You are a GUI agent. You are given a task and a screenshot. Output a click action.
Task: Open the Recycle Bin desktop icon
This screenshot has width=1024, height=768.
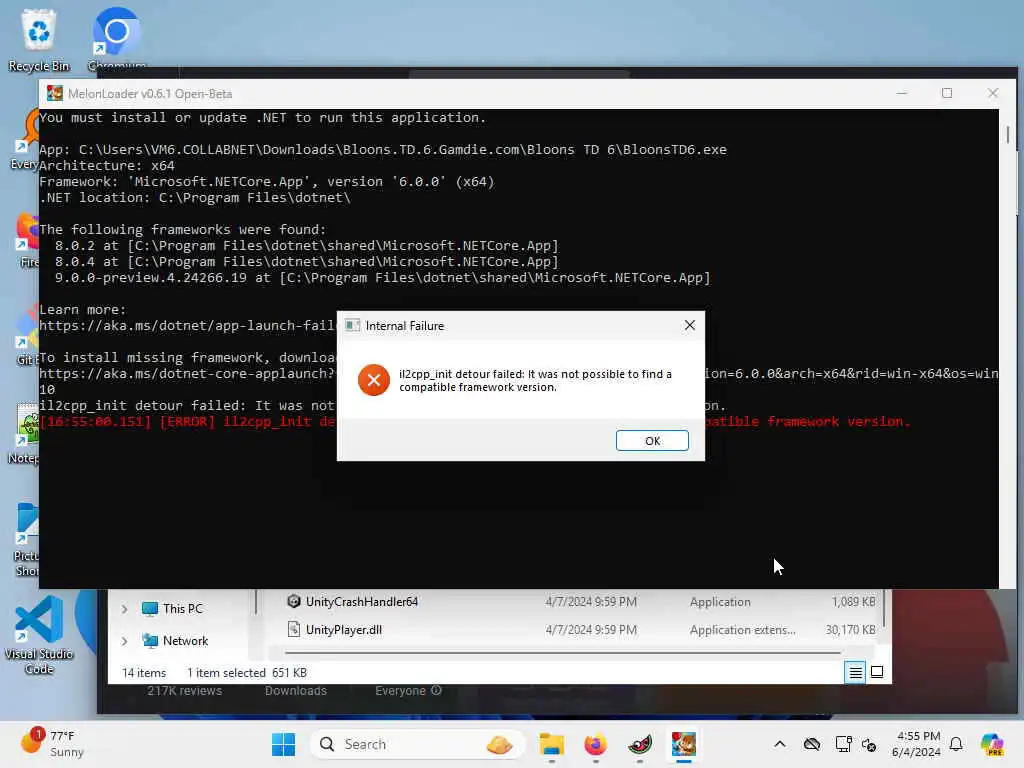pos(39,39)
